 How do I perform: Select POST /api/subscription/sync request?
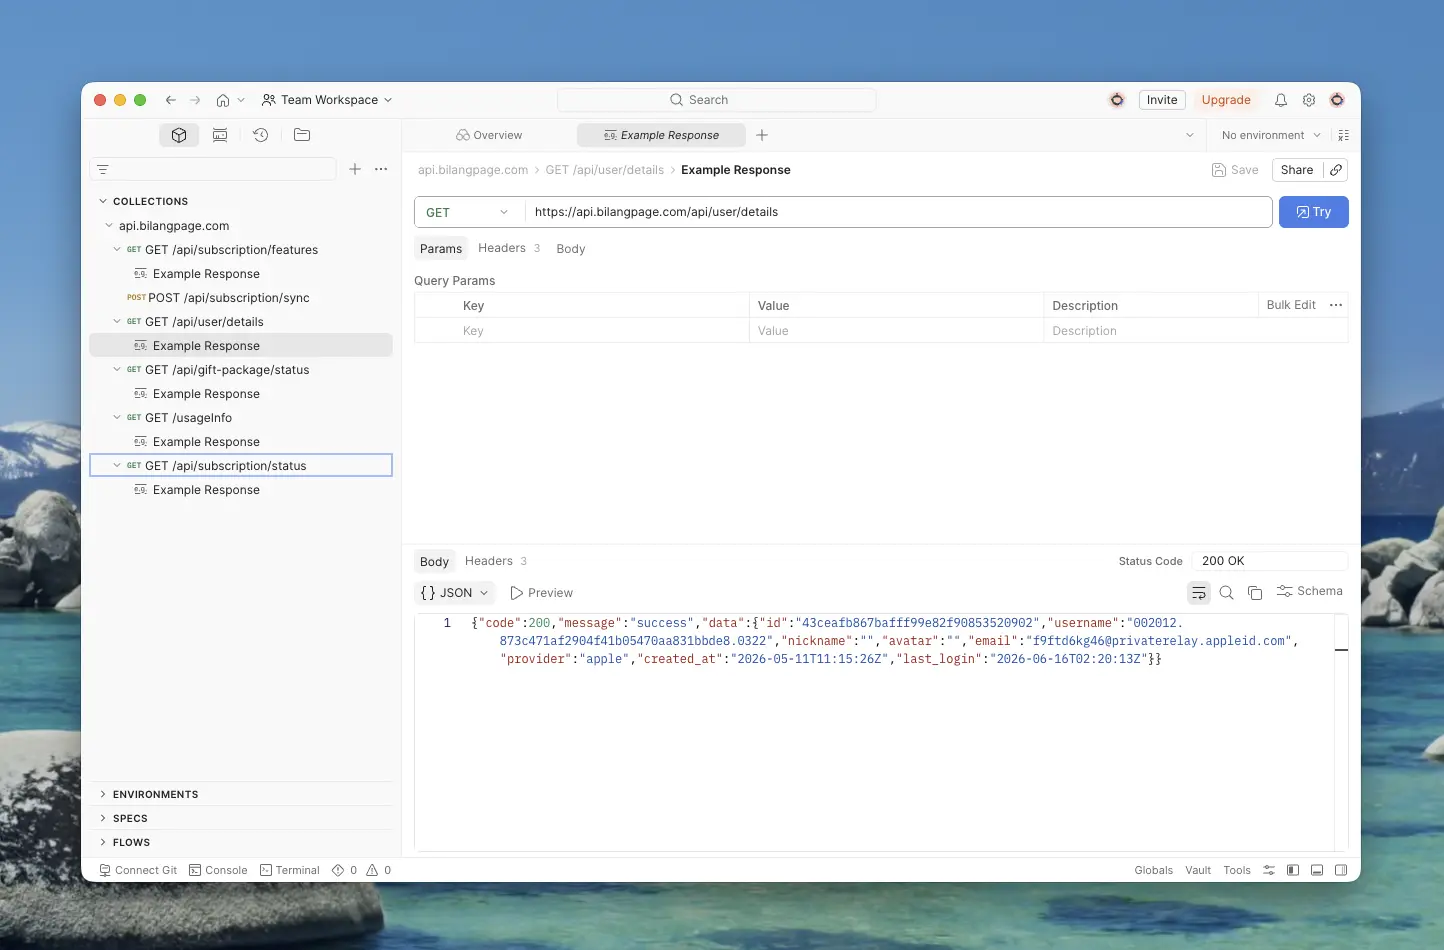click(x=241, y=297)
